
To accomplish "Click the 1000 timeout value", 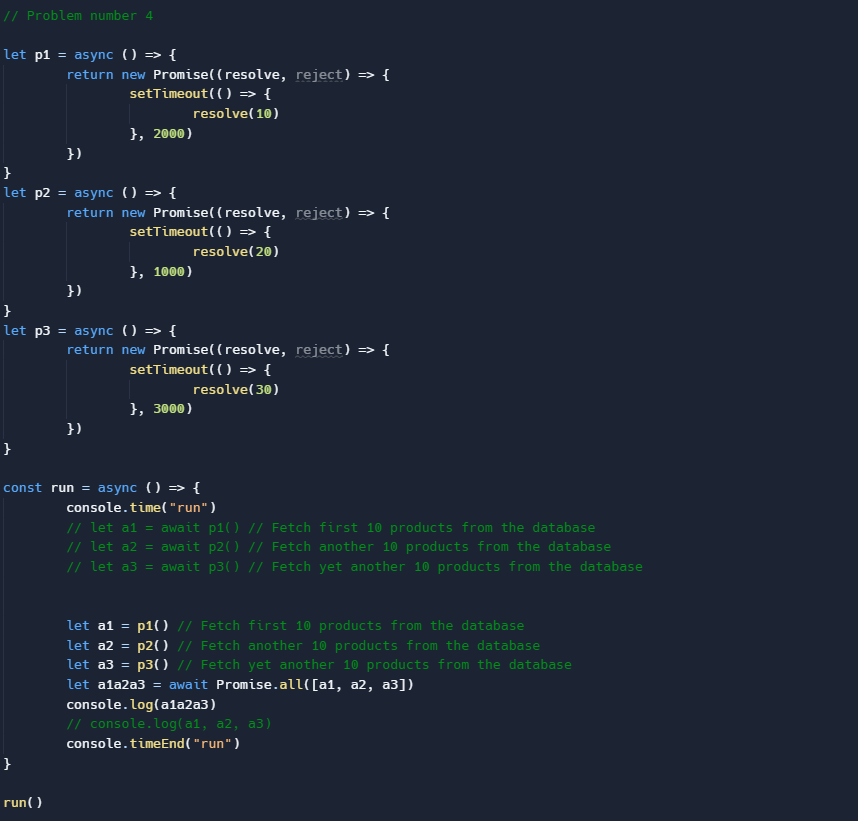I will (x=169, y=271).
